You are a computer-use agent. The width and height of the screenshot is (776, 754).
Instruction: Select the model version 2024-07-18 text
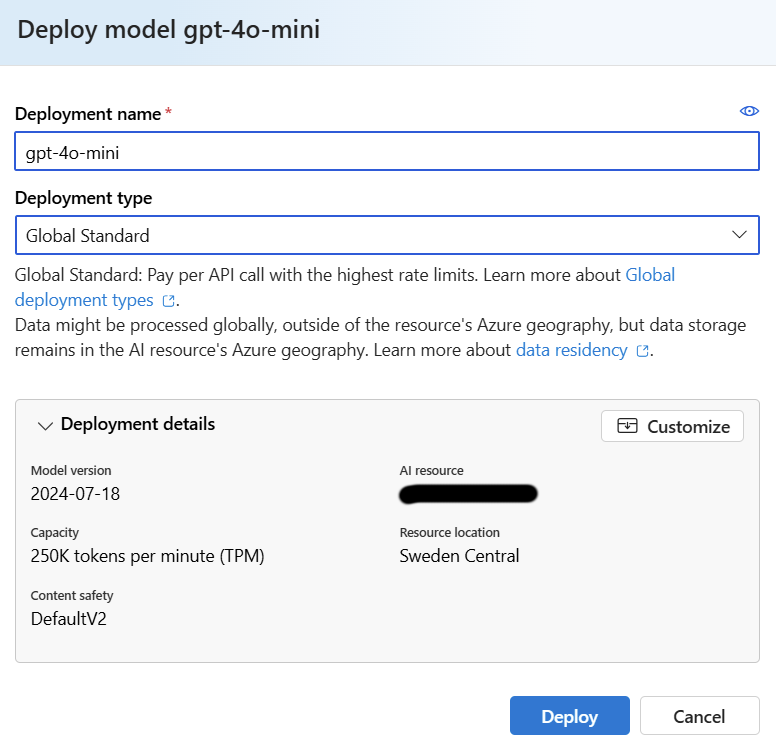pos(75,494)
